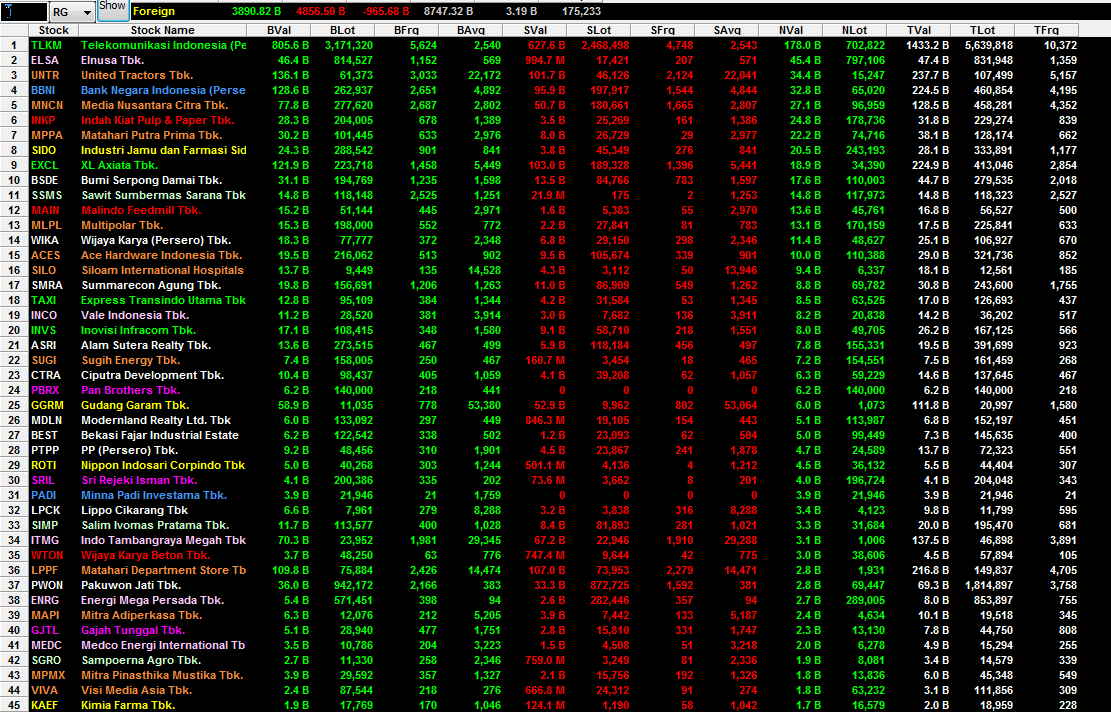Image resolution: width=1111 pixels, height=712 pixels.
Task: Click the -965.68 B net value
Action: (x=386, y=11)
